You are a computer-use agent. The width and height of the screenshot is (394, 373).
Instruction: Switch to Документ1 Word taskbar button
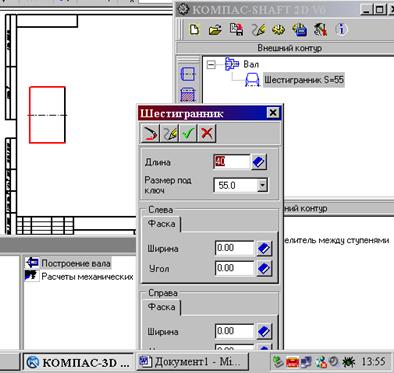[x=193, y=362]
